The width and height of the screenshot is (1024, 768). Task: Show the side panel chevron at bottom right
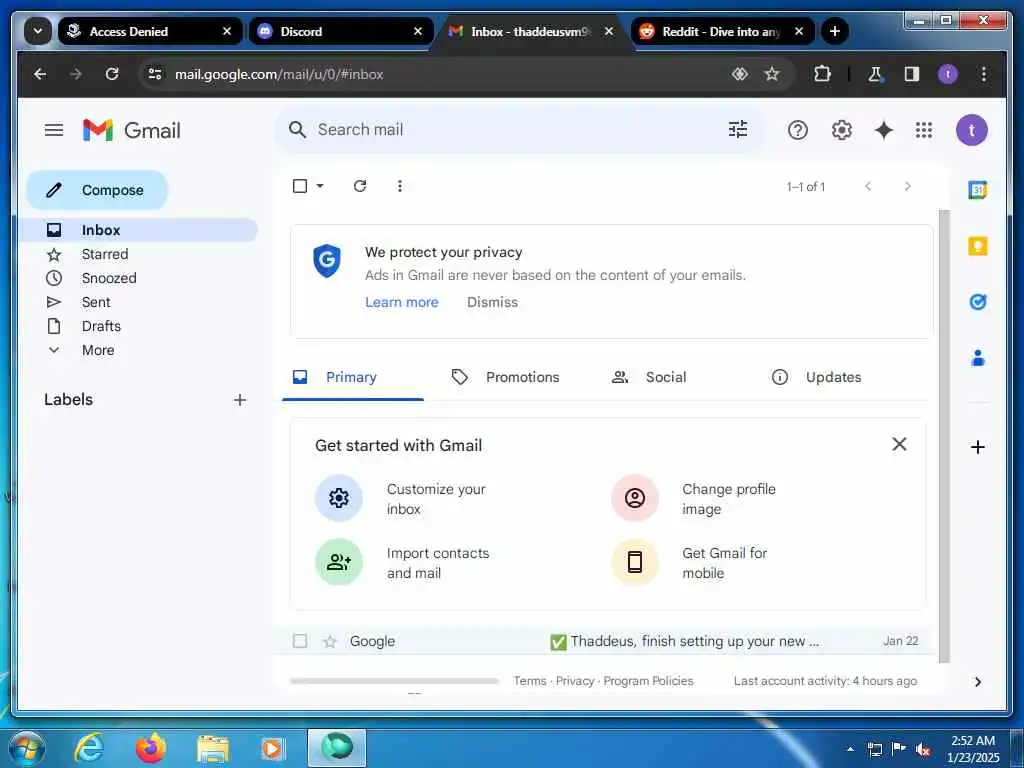click(978, 682)
